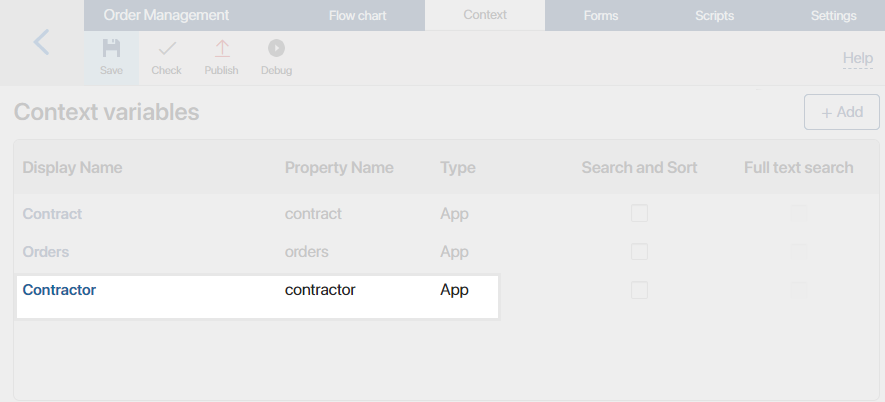Add a new context variable
The image size is (885, 402).
click(842, 112)
